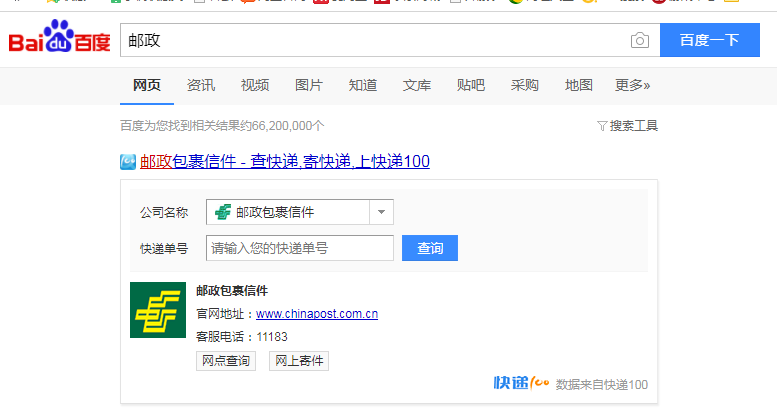Go to the 文库 tab
This screenshot has width=777, height=410.
click(x=417, y=85)
